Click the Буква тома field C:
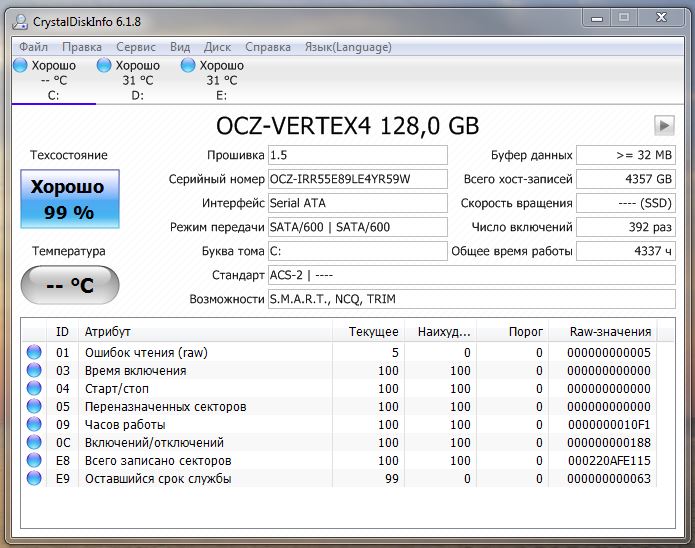Screen dimensions: 695x548 [358, 251]
